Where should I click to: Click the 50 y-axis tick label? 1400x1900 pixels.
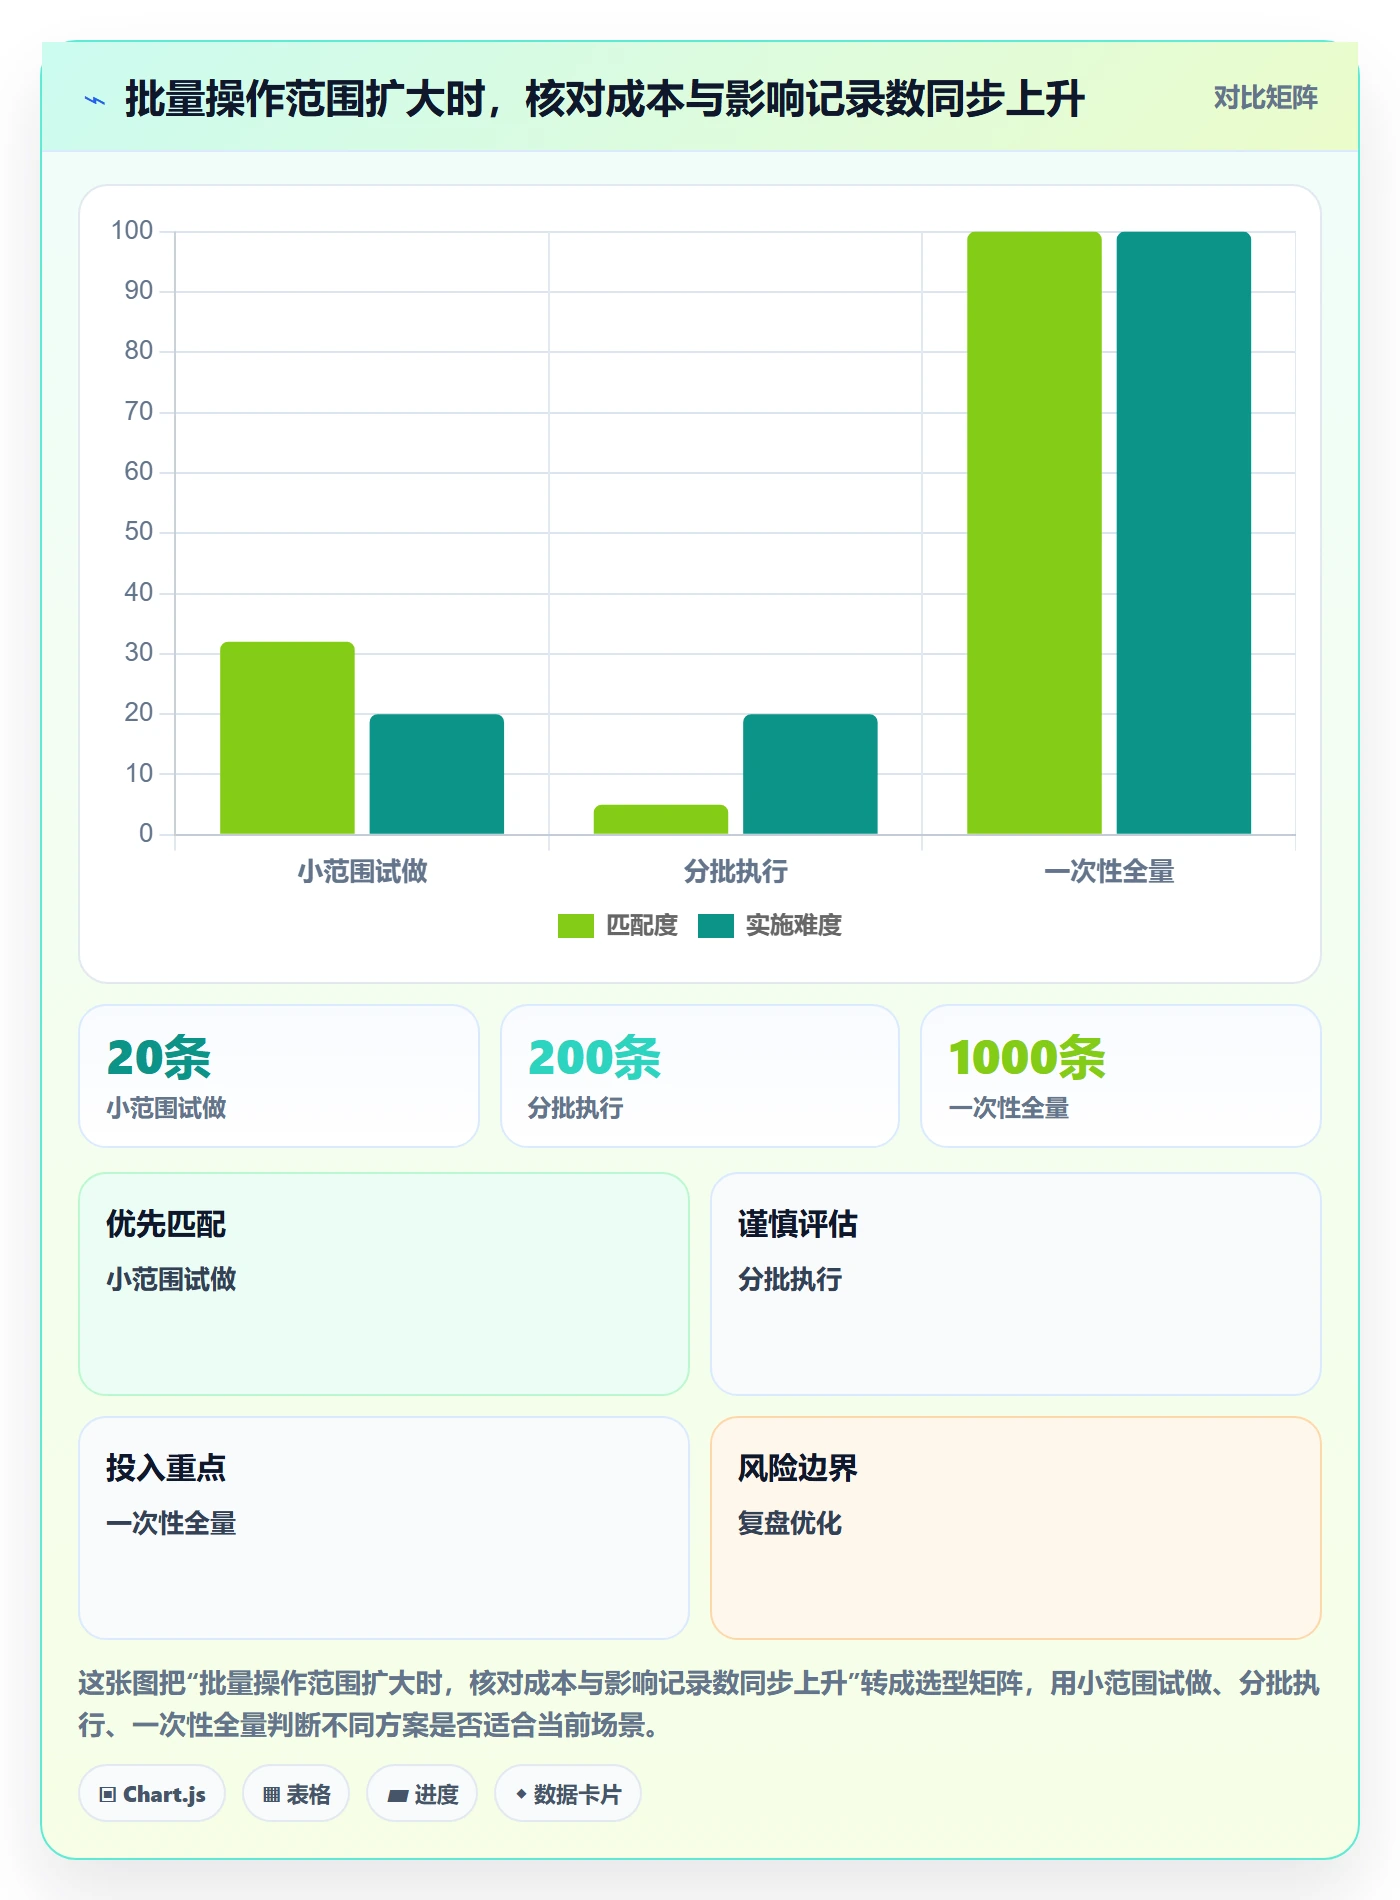[139, 532]
